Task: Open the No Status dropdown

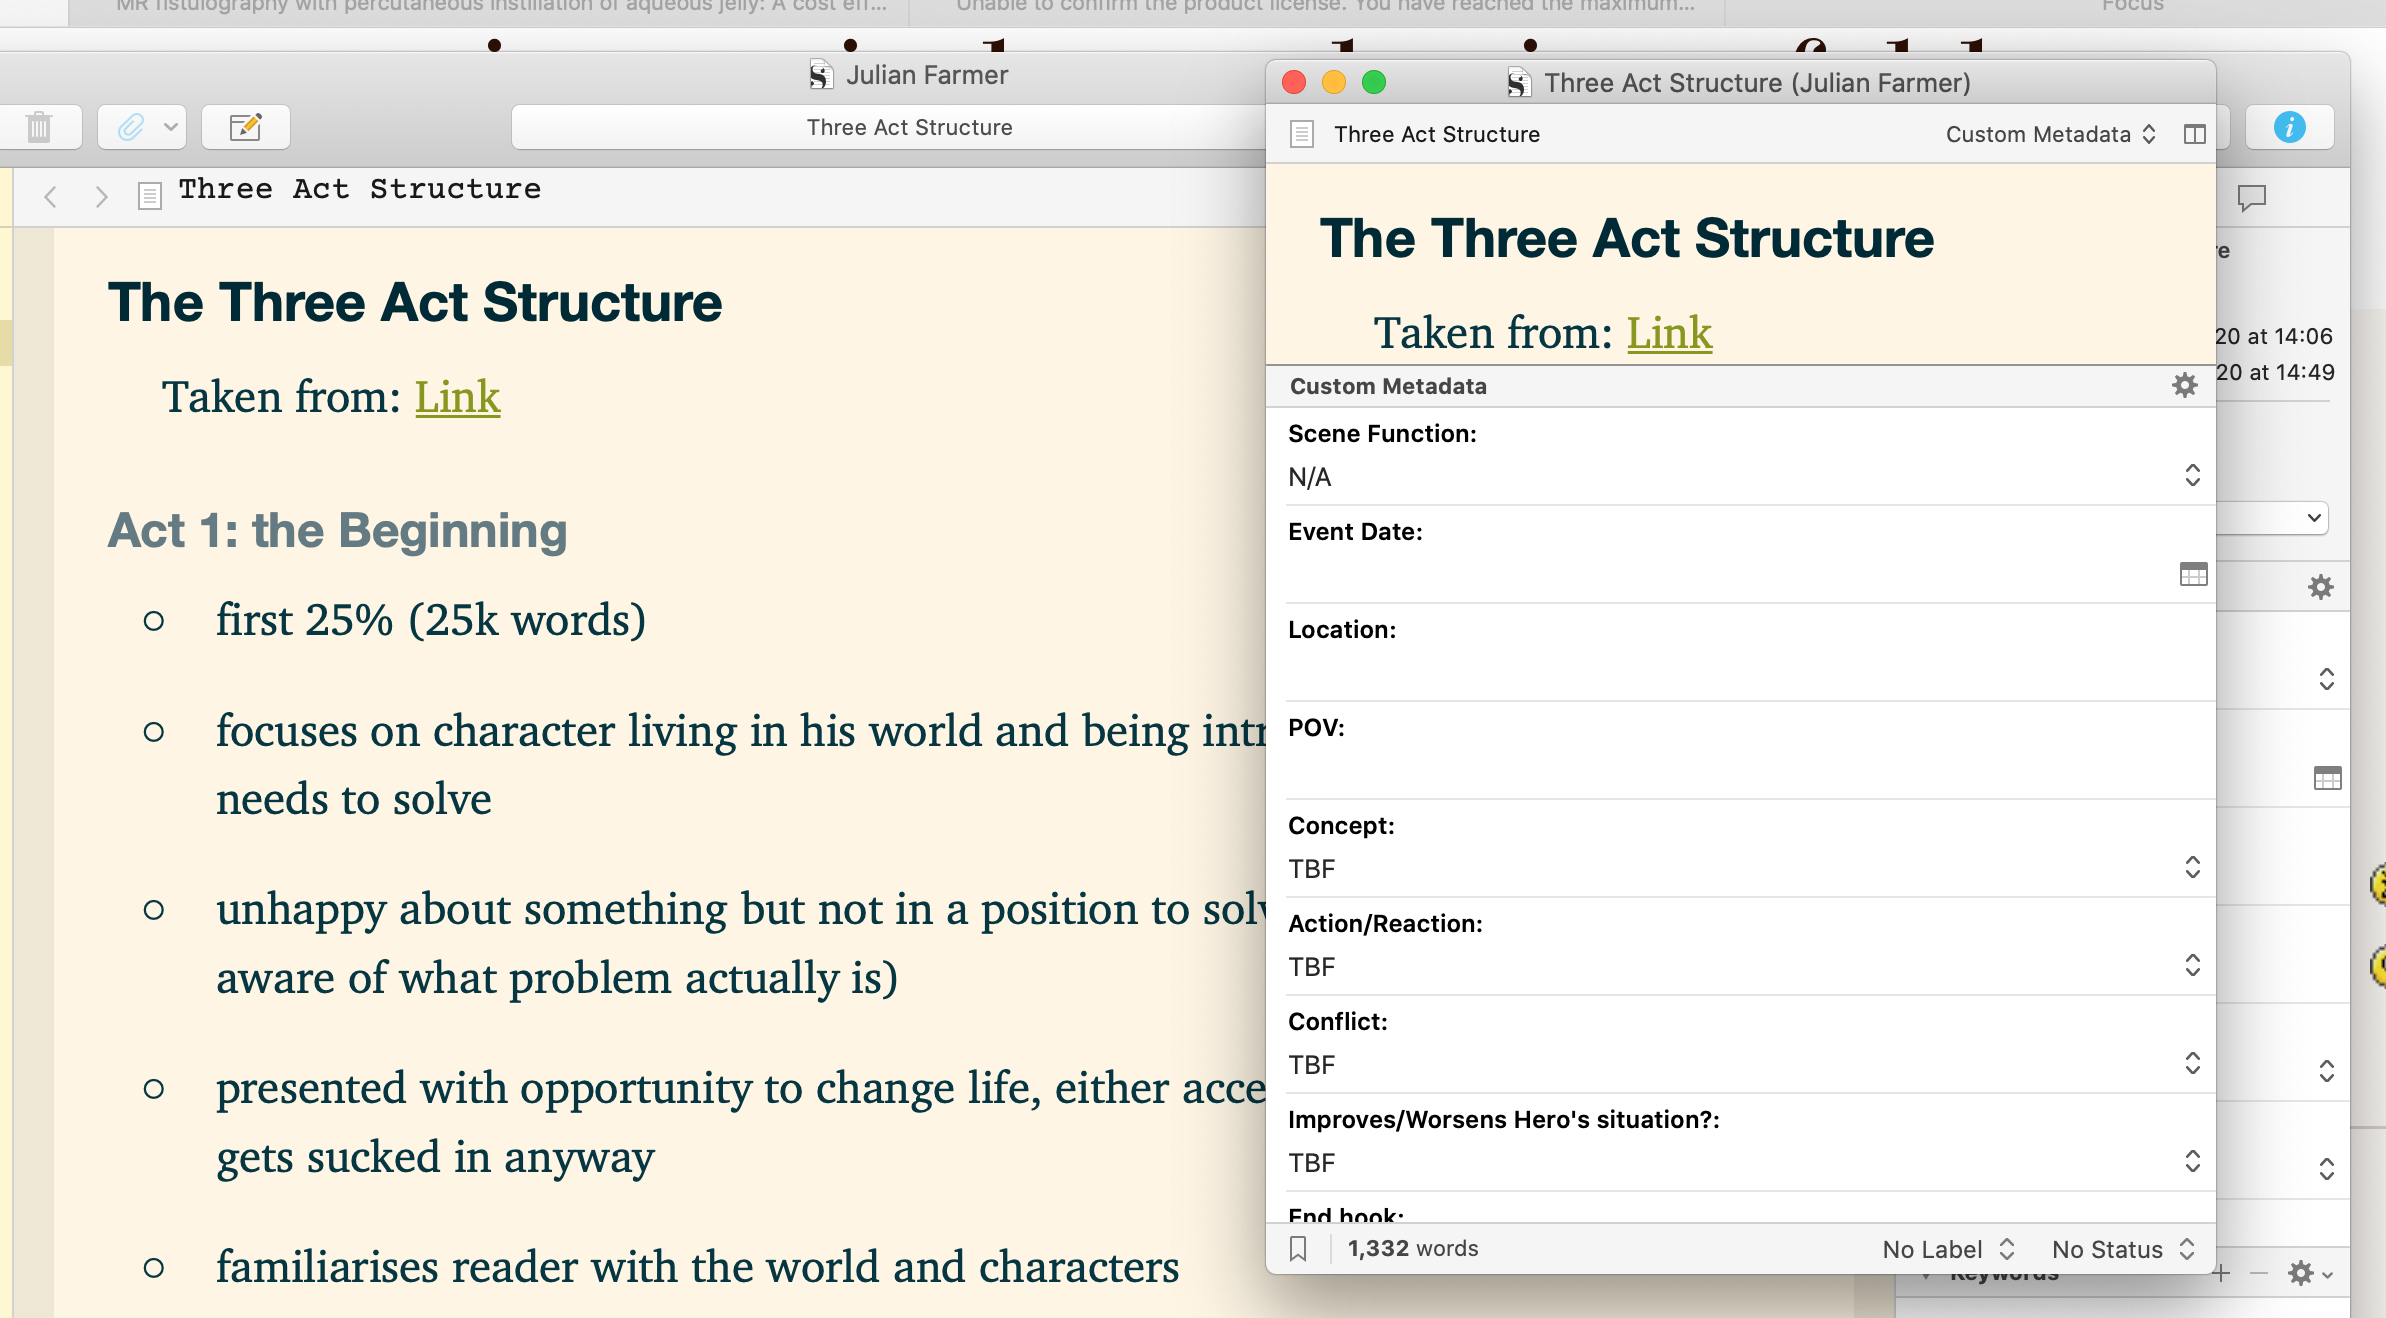Action: pos(2123,1249)
